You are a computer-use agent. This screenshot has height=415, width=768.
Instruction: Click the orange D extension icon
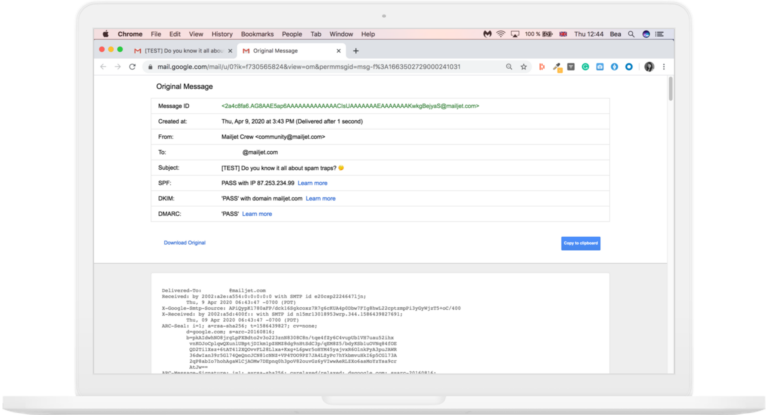542,67
